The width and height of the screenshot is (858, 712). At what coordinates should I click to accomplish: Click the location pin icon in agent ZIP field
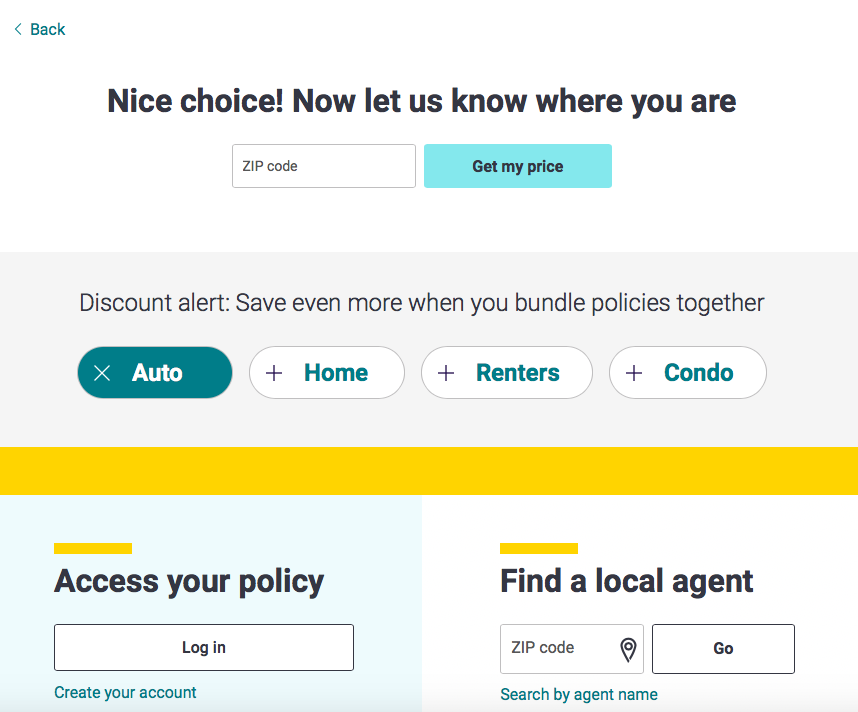(x=628, y=650)
